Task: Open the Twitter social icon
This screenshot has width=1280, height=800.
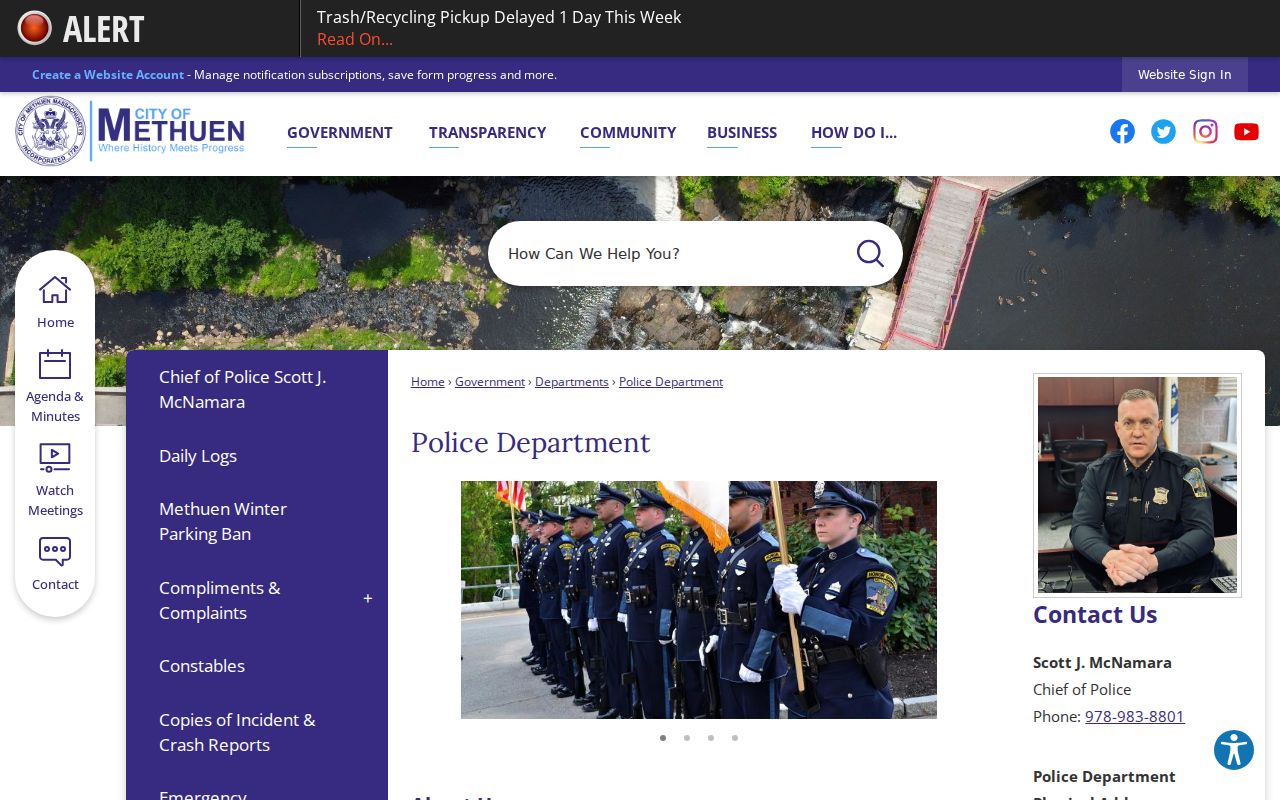Action: coord(1163,132)
